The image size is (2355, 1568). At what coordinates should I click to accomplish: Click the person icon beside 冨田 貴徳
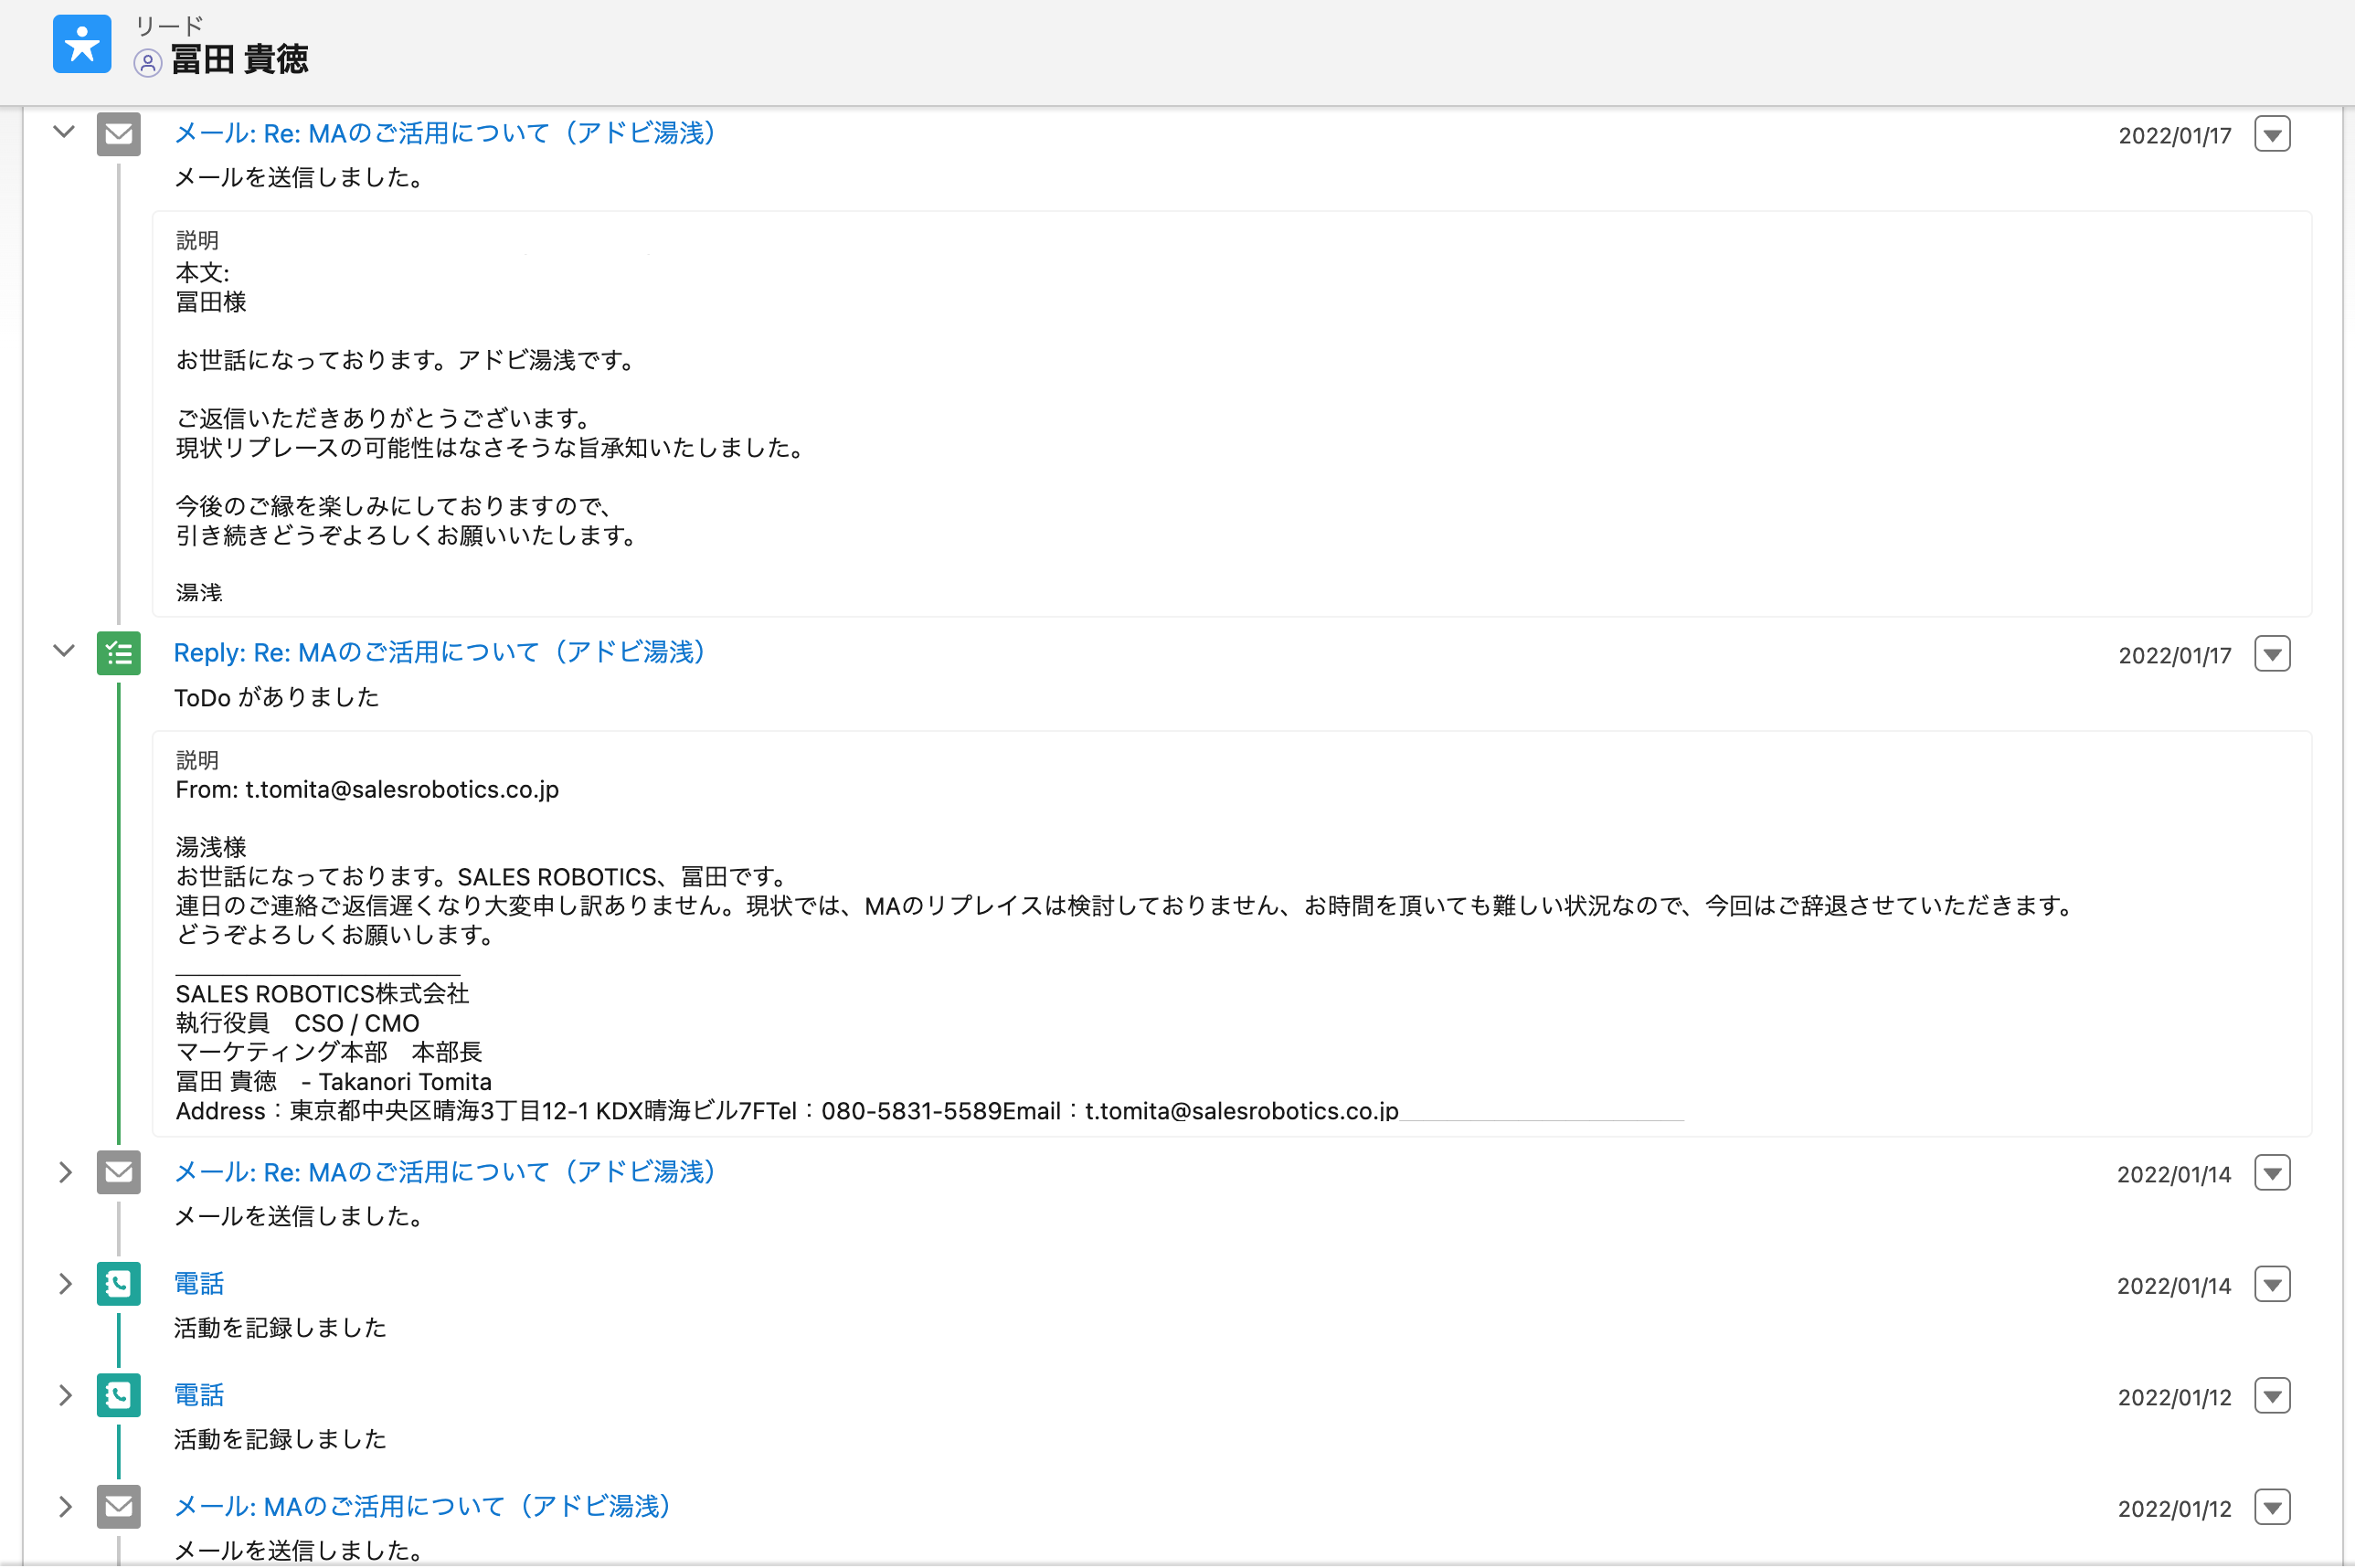(147, 63)
